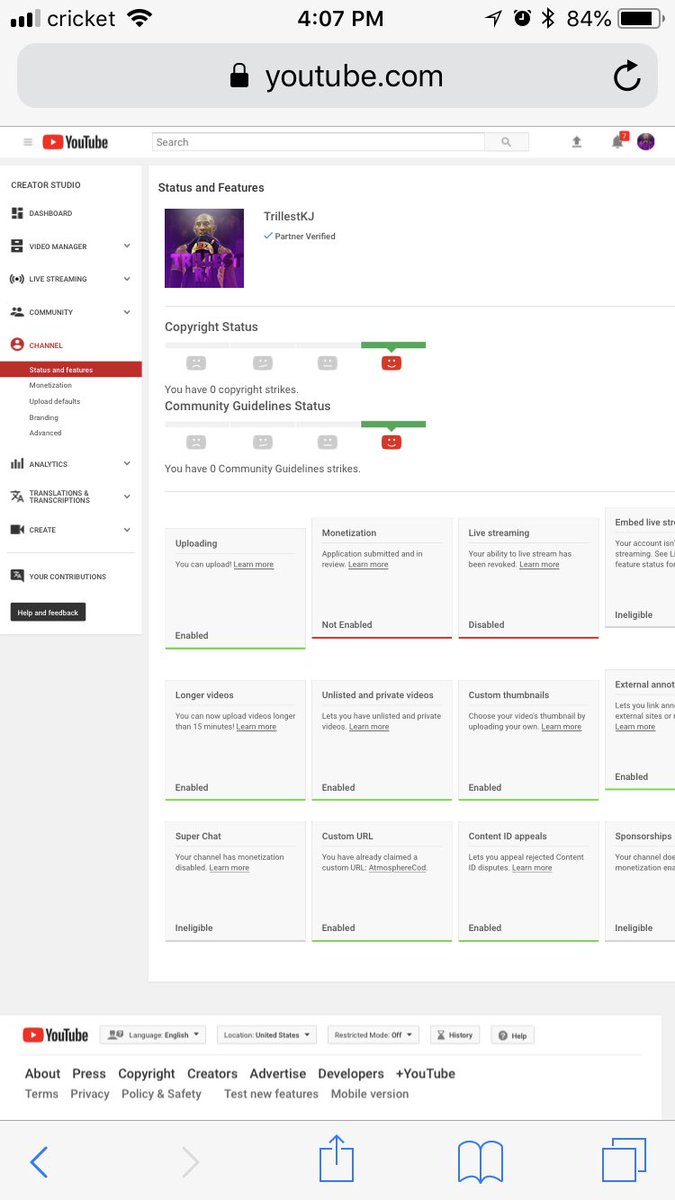Viewport: 675px width, 1200px height.
Task: Expand the Live Streaming chevron
Action: (x=127, y=279)
